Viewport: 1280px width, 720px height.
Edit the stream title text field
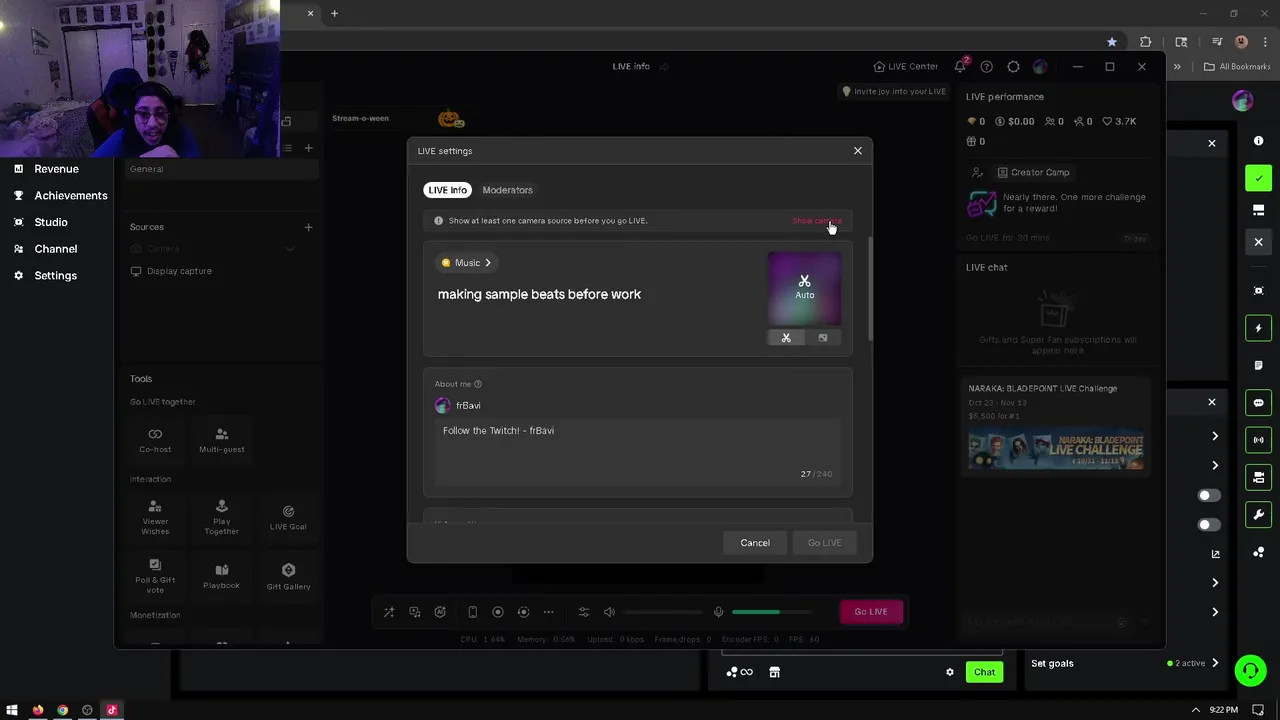coord(539,294)
